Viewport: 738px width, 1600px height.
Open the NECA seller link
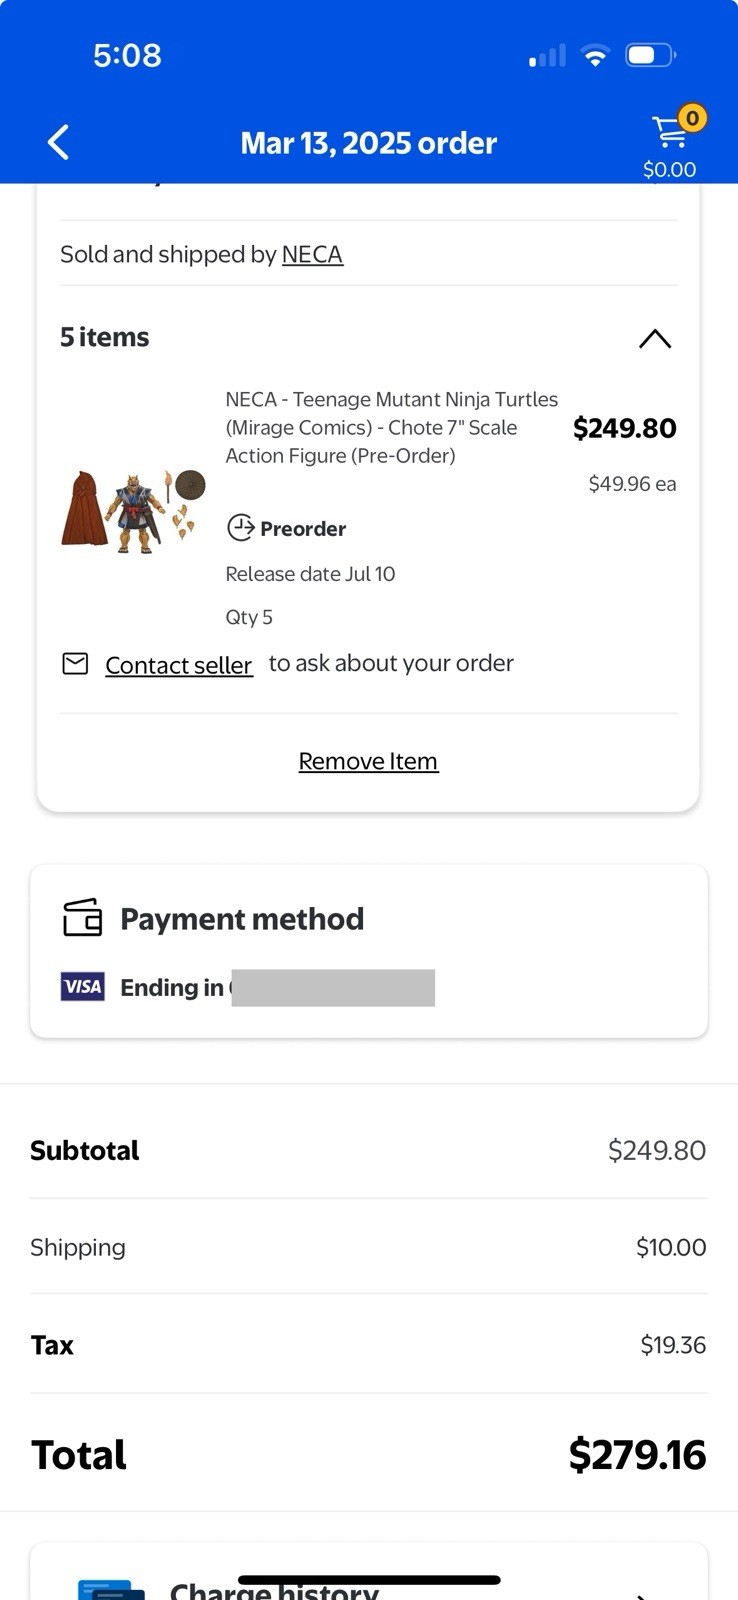[312, 255]
